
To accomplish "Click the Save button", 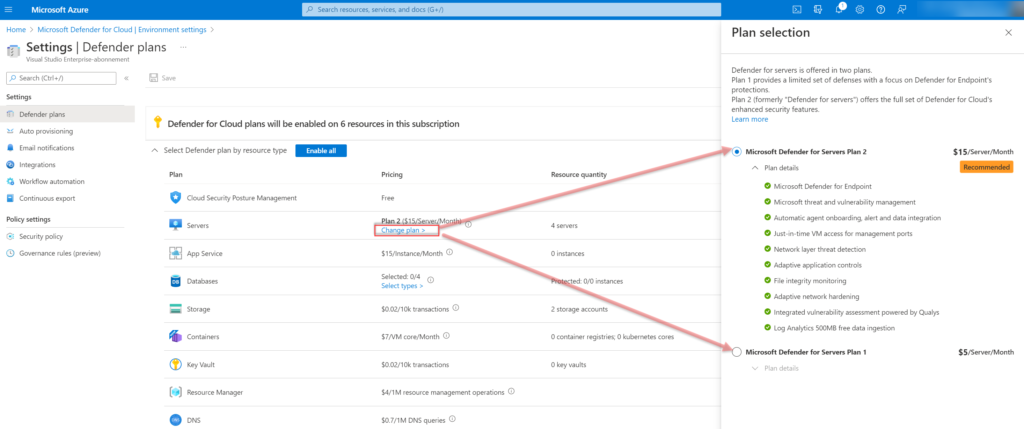I will tap(163, 78).
